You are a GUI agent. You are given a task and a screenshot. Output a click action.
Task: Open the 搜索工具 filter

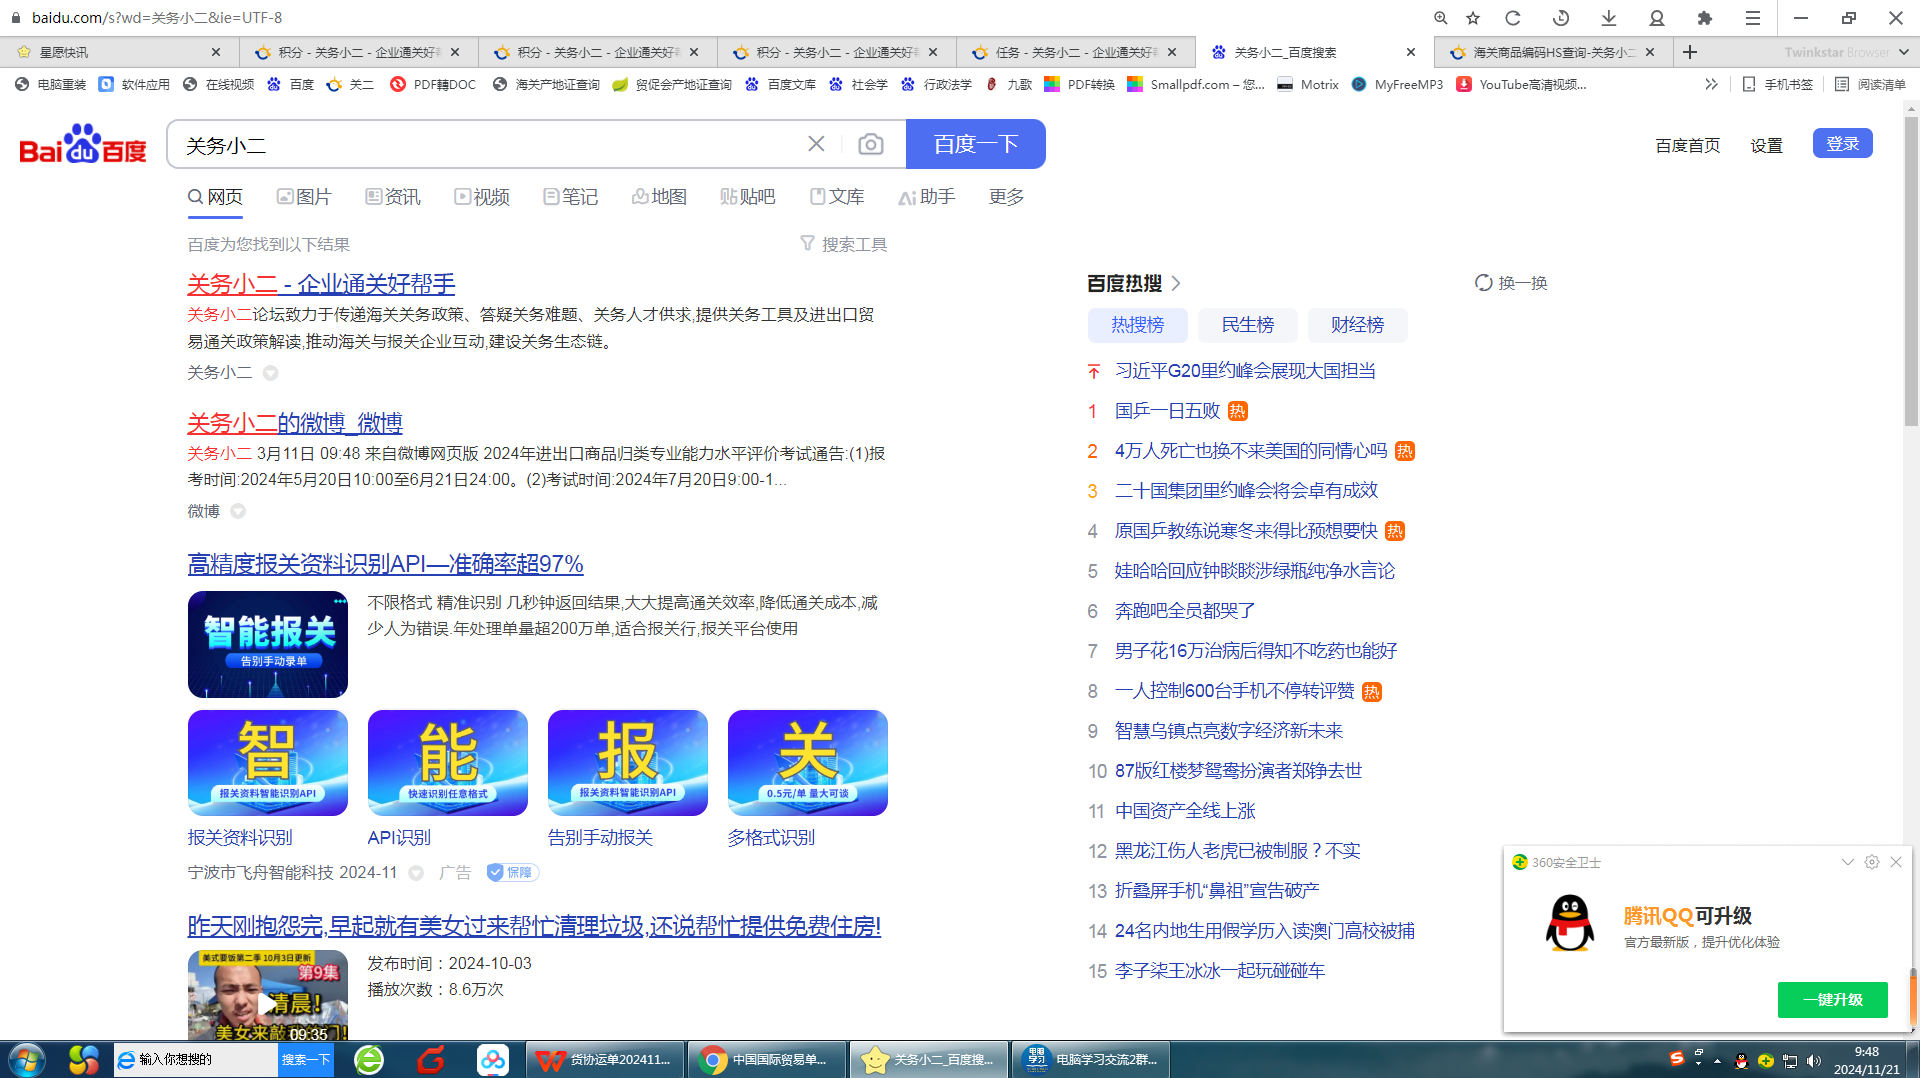(x=843, y=244)
